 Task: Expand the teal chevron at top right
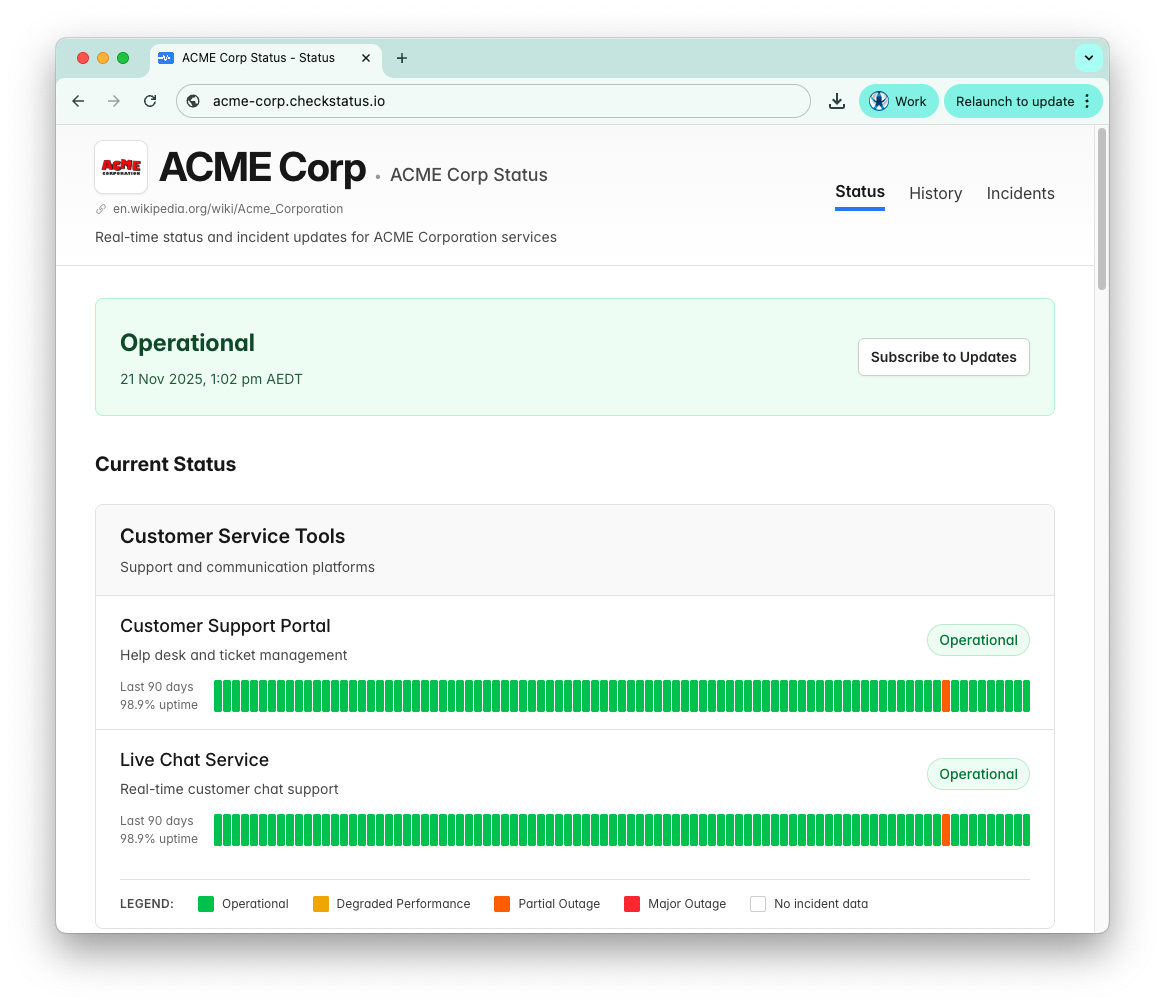(1089, 58)
